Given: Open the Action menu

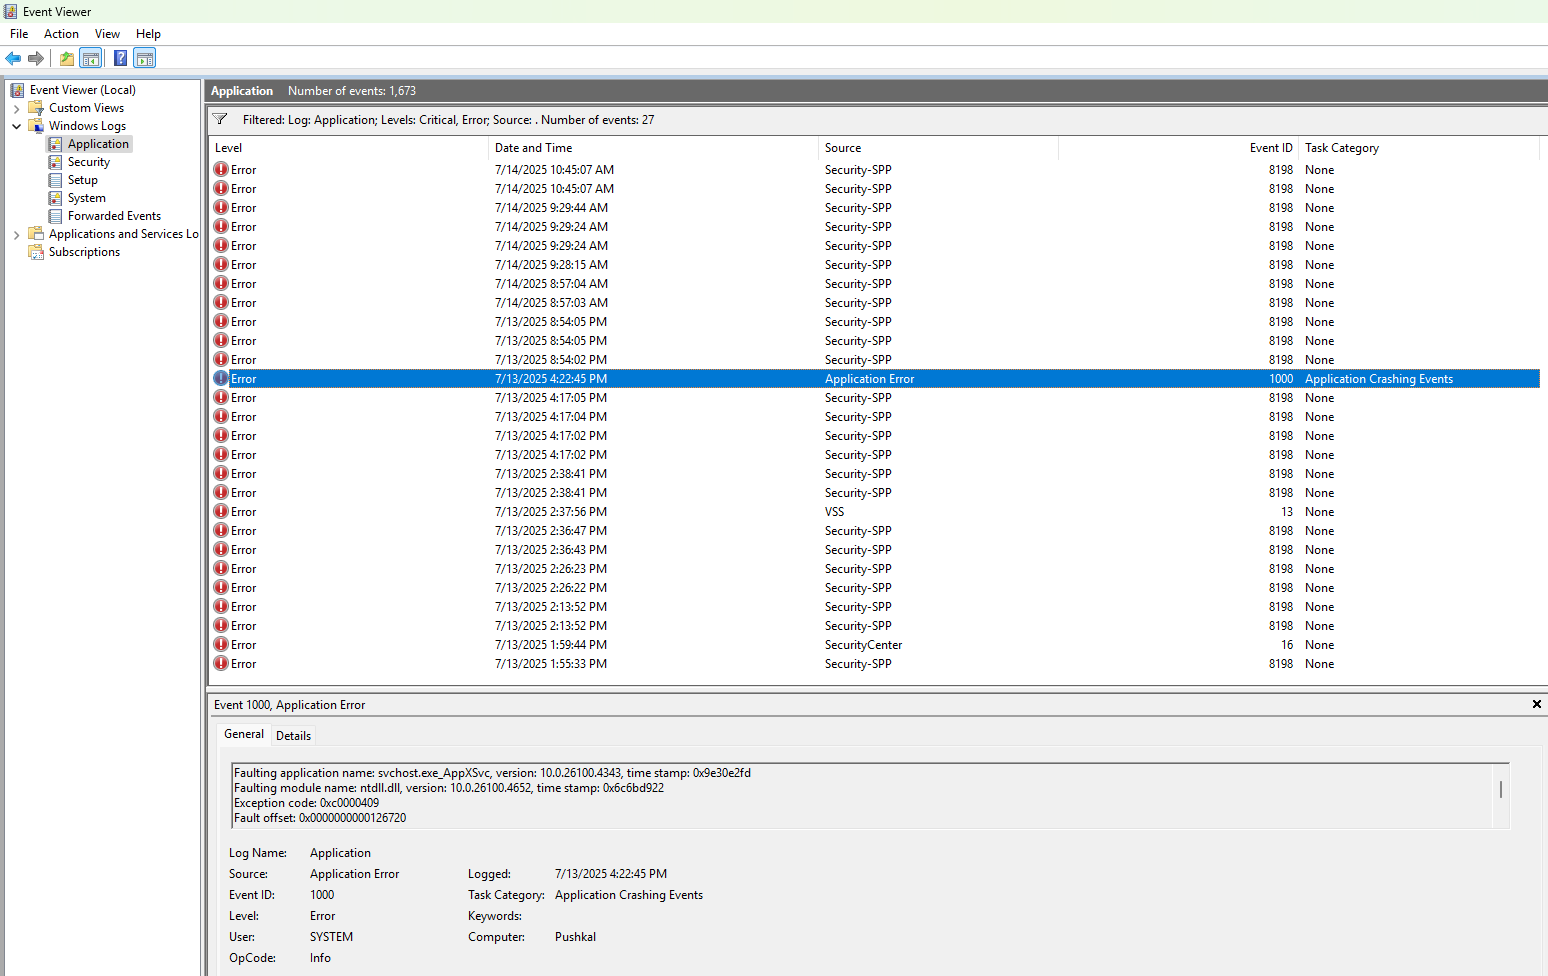Looking at the screenshot, I should [x=61, y=34].
